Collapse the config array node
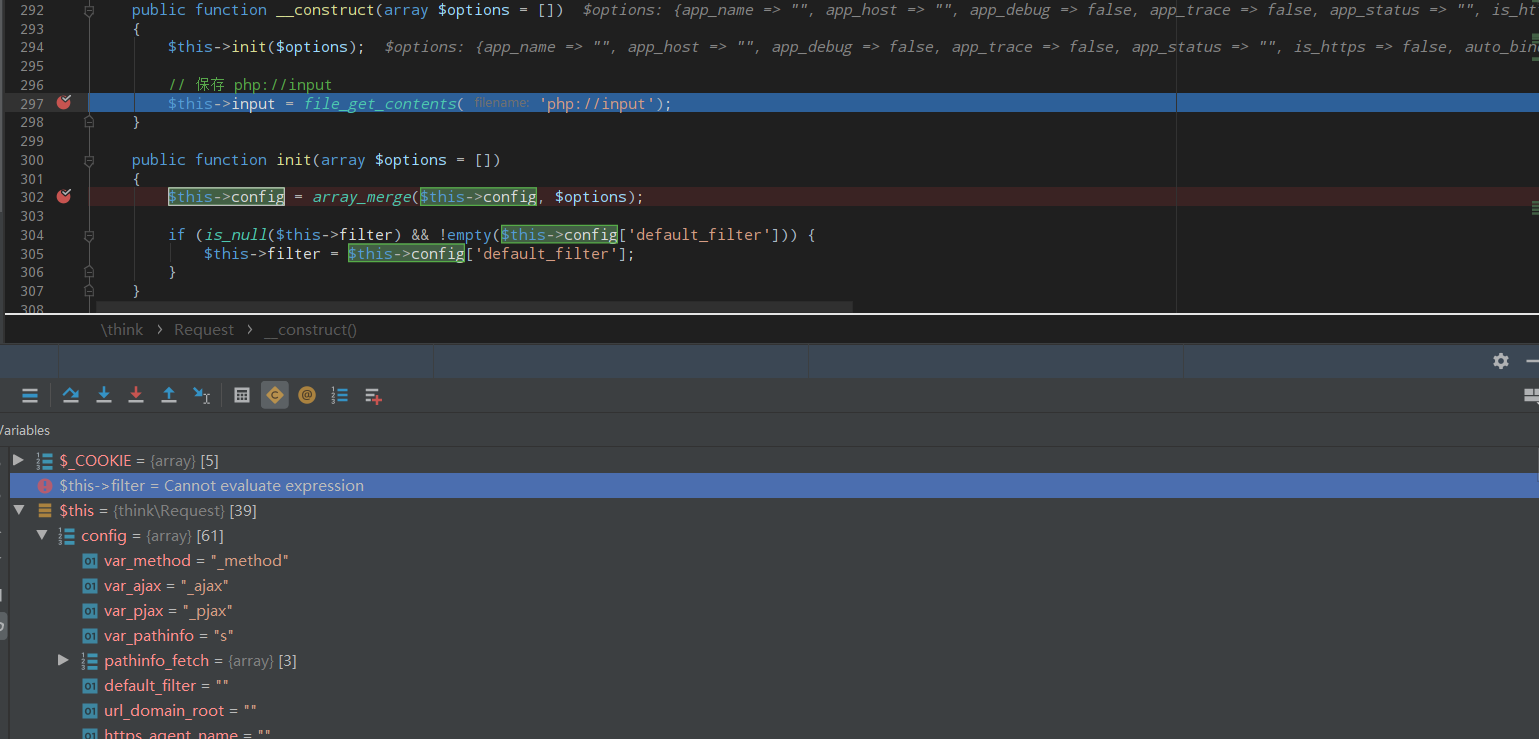 (42, 535)
